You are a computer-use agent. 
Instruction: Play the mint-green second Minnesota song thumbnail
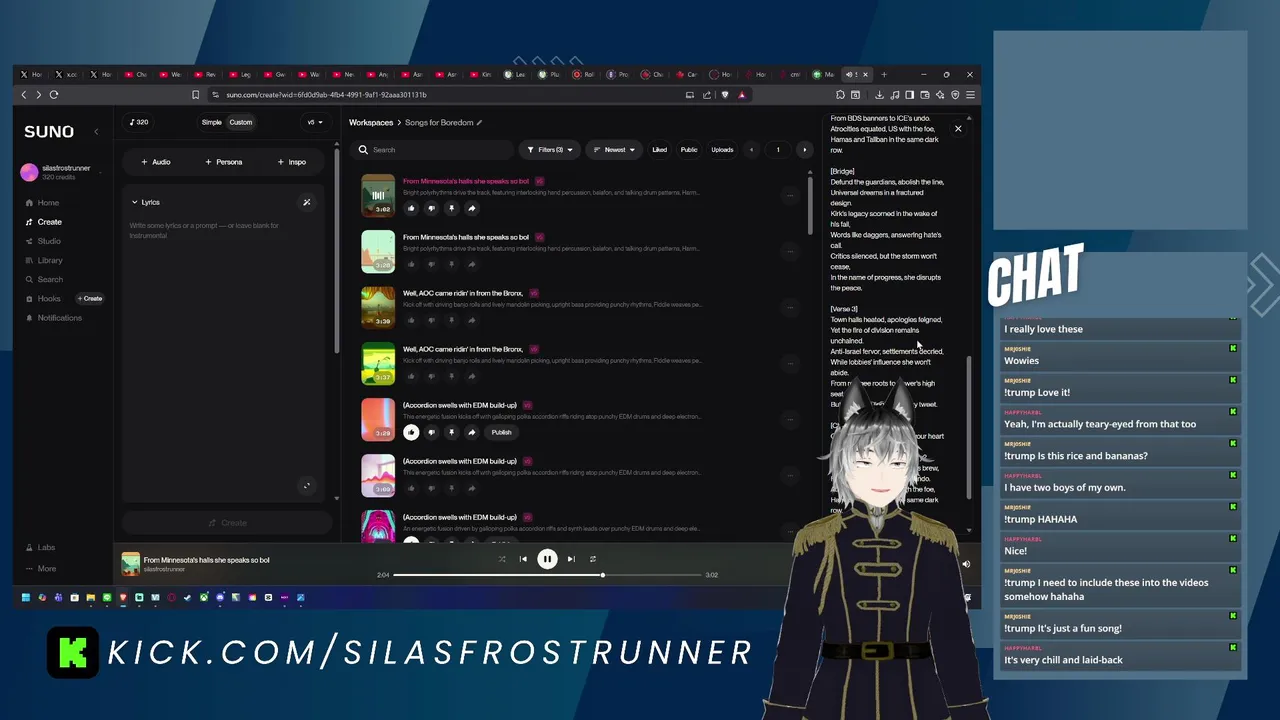[378, 251]
